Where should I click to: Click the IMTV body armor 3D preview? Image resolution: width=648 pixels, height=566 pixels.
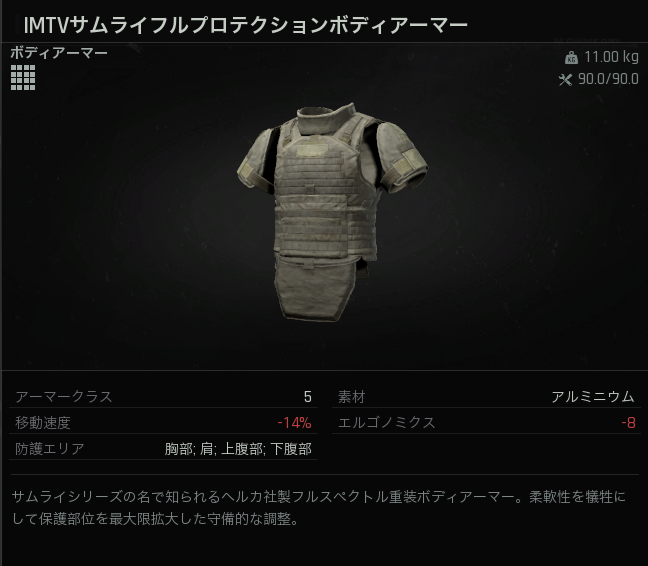point(333,212)
